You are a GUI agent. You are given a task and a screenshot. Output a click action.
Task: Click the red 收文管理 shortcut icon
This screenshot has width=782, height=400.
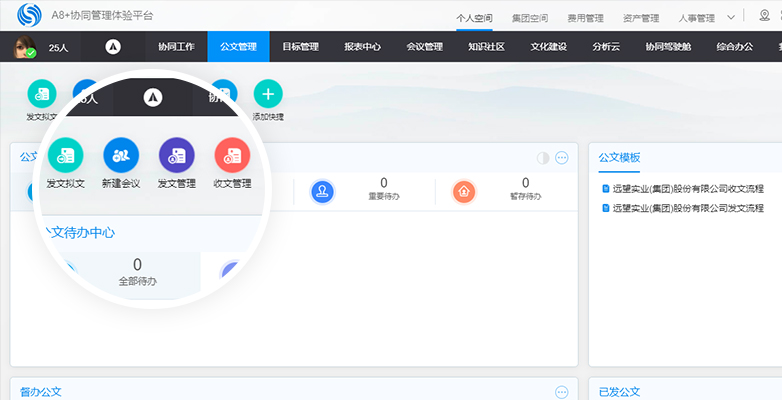232,155
